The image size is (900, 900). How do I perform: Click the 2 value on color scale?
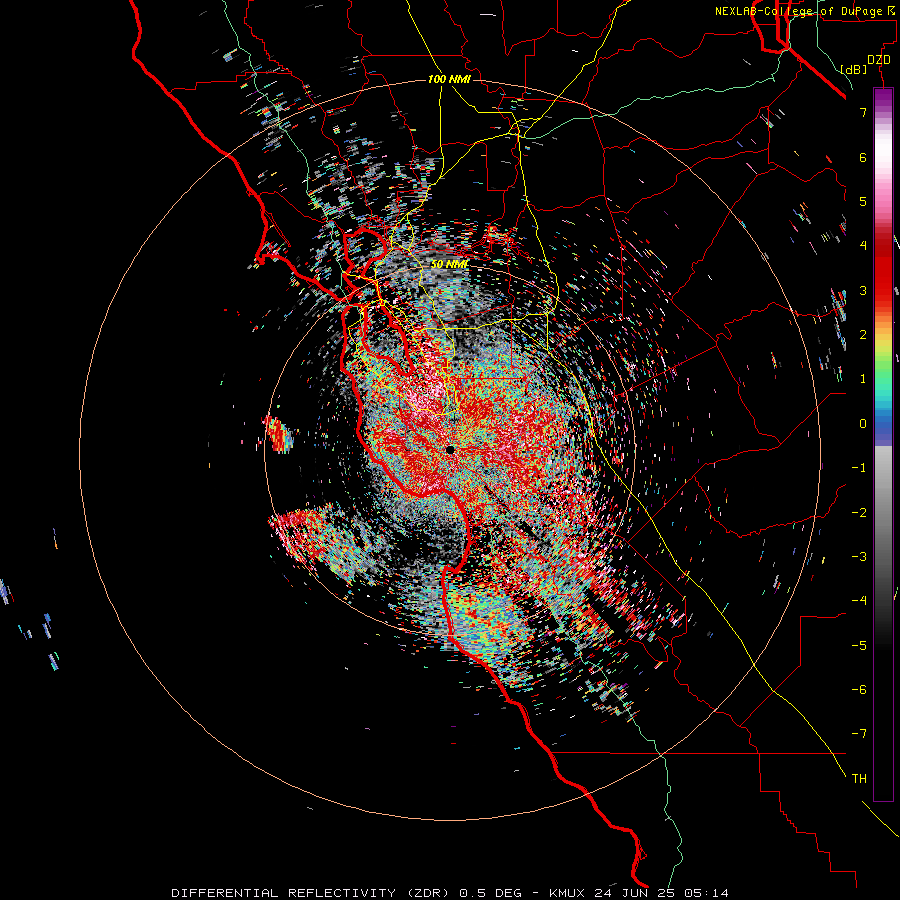coord(863,335)
